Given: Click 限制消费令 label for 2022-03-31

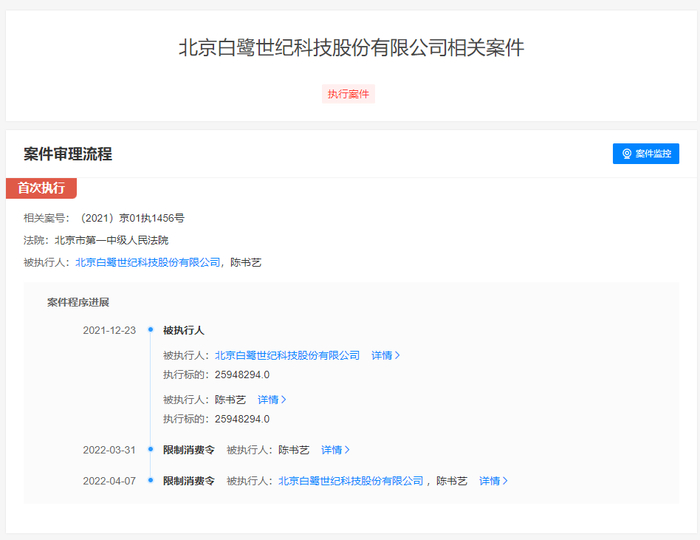Looking at the screenshot, I should (x=188, y=450).
